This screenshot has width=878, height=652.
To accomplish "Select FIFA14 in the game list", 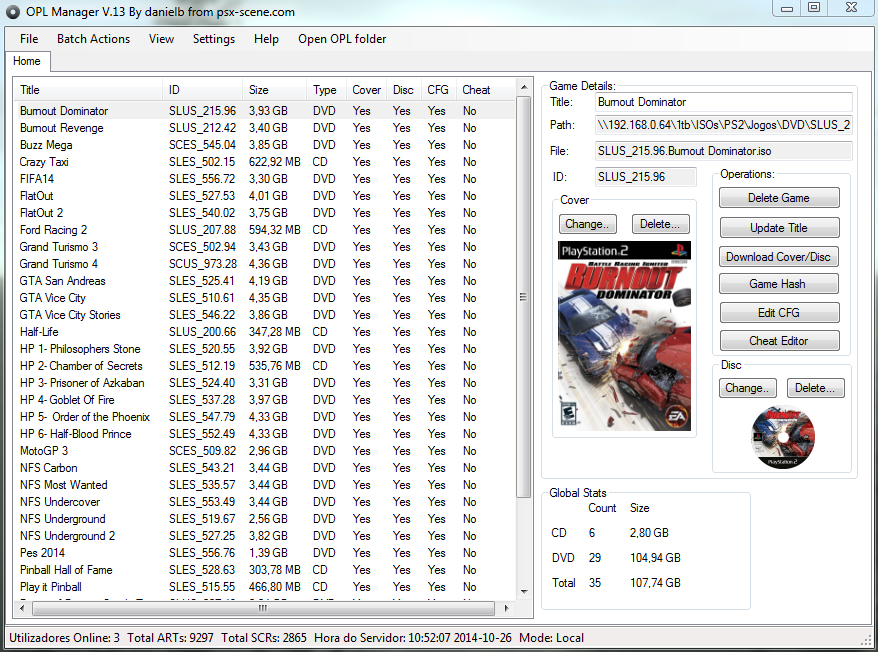I will 264,179.
